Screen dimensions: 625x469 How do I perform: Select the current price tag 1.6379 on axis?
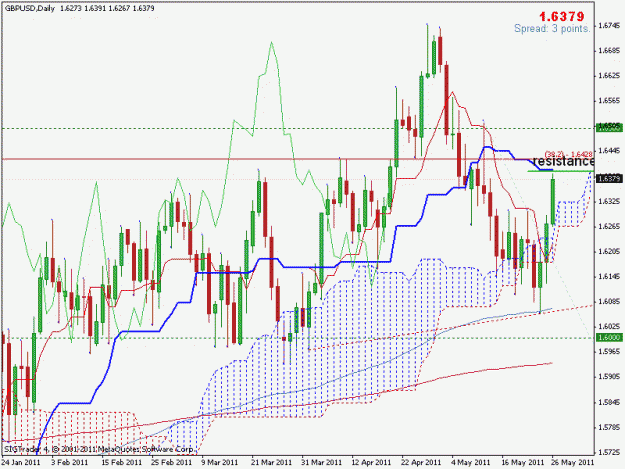[609, 179]
